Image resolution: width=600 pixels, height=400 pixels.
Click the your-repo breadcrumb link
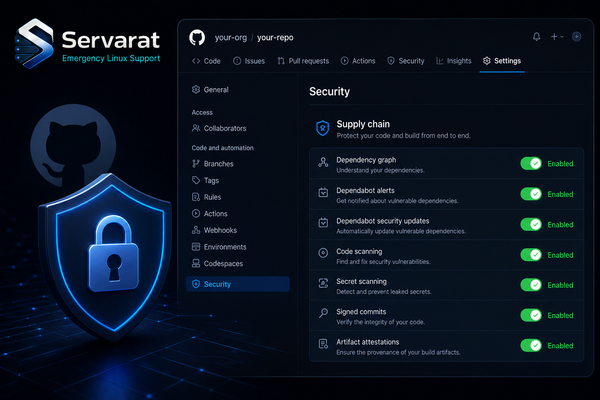pyautogui.click(x=275, y=38)
